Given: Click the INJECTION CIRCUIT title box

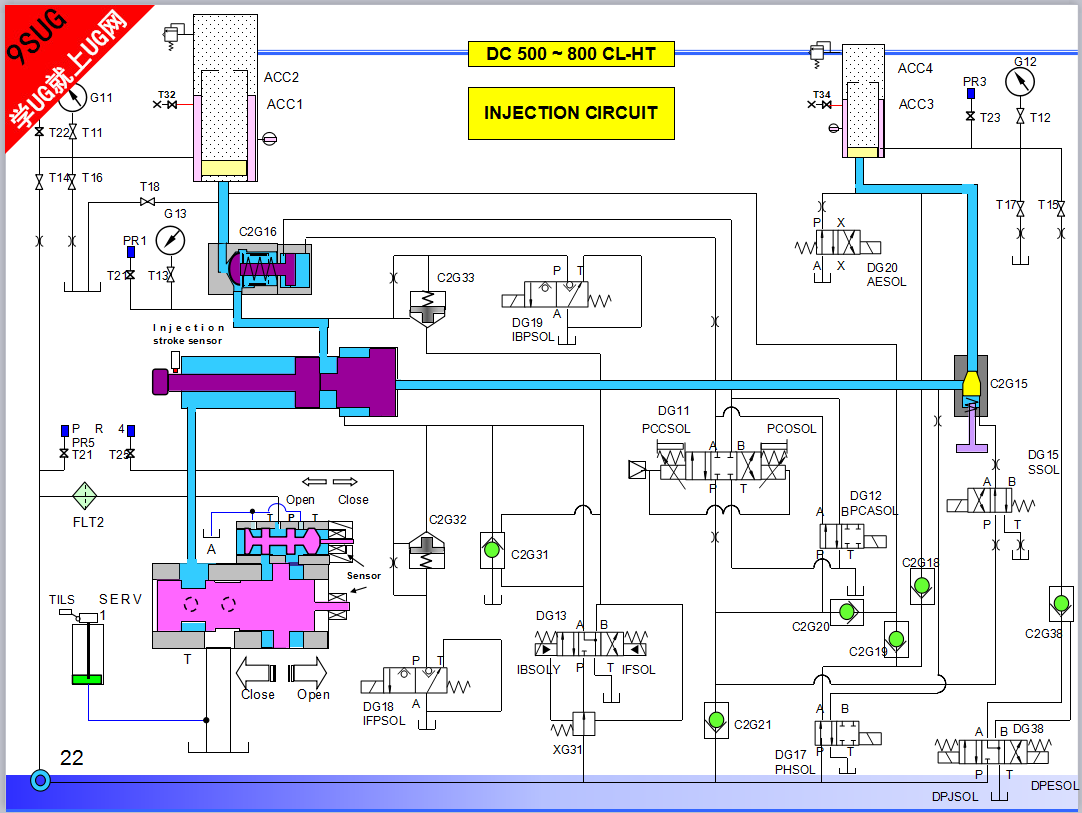Looking at the screenshot, I should [x=571, y=113].
